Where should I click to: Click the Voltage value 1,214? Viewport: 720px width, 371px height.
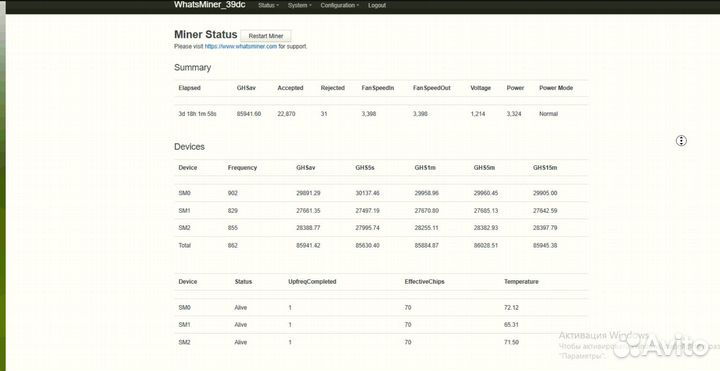pyautogui.click(x=478, y=114)
